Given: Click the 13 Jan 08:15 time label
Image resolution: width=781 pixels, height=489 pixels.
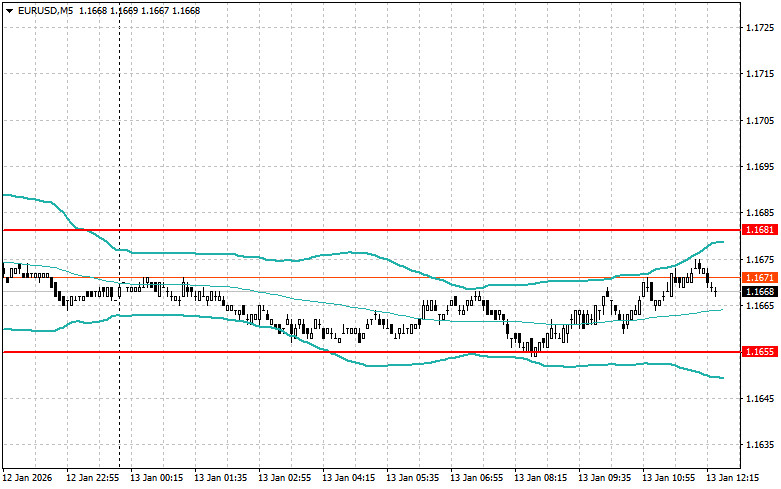Looking at the screenshot, I should (x=540, y=478).
